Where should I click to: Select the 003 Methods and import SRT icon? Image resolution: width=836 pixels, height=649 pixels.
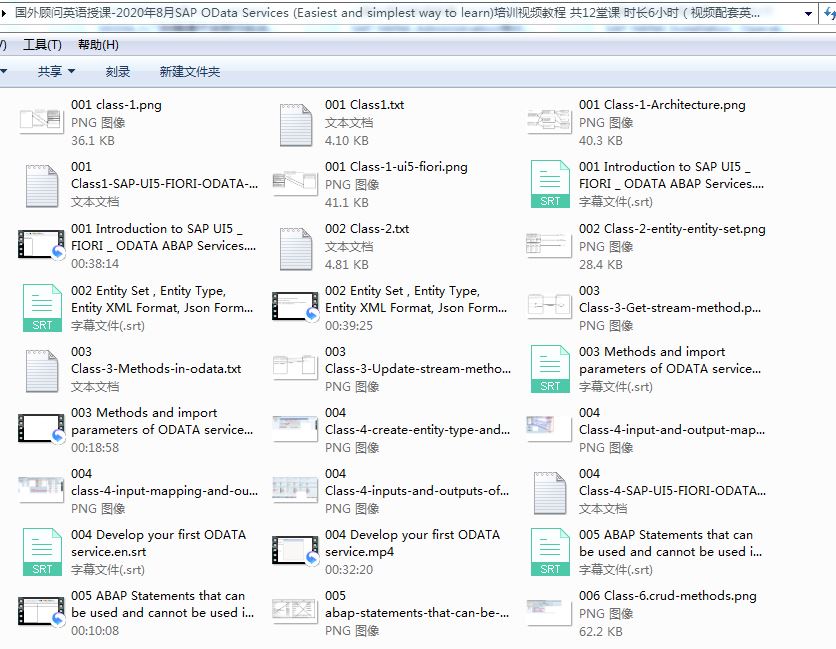(x=550, y=369)
